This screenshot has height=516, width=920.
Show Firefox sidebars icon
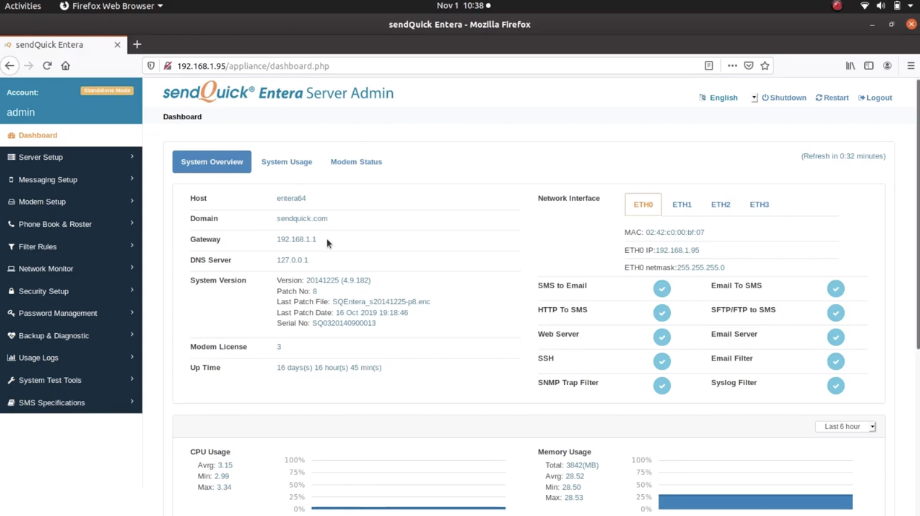tap(869, 66)
